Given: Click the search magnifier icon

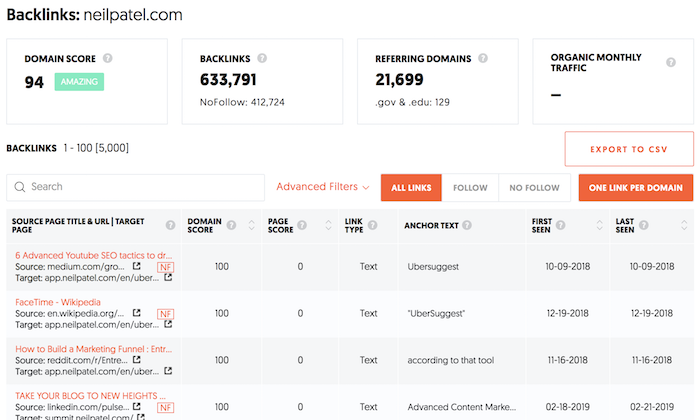Looking at the screenshot, I should 20,187.
